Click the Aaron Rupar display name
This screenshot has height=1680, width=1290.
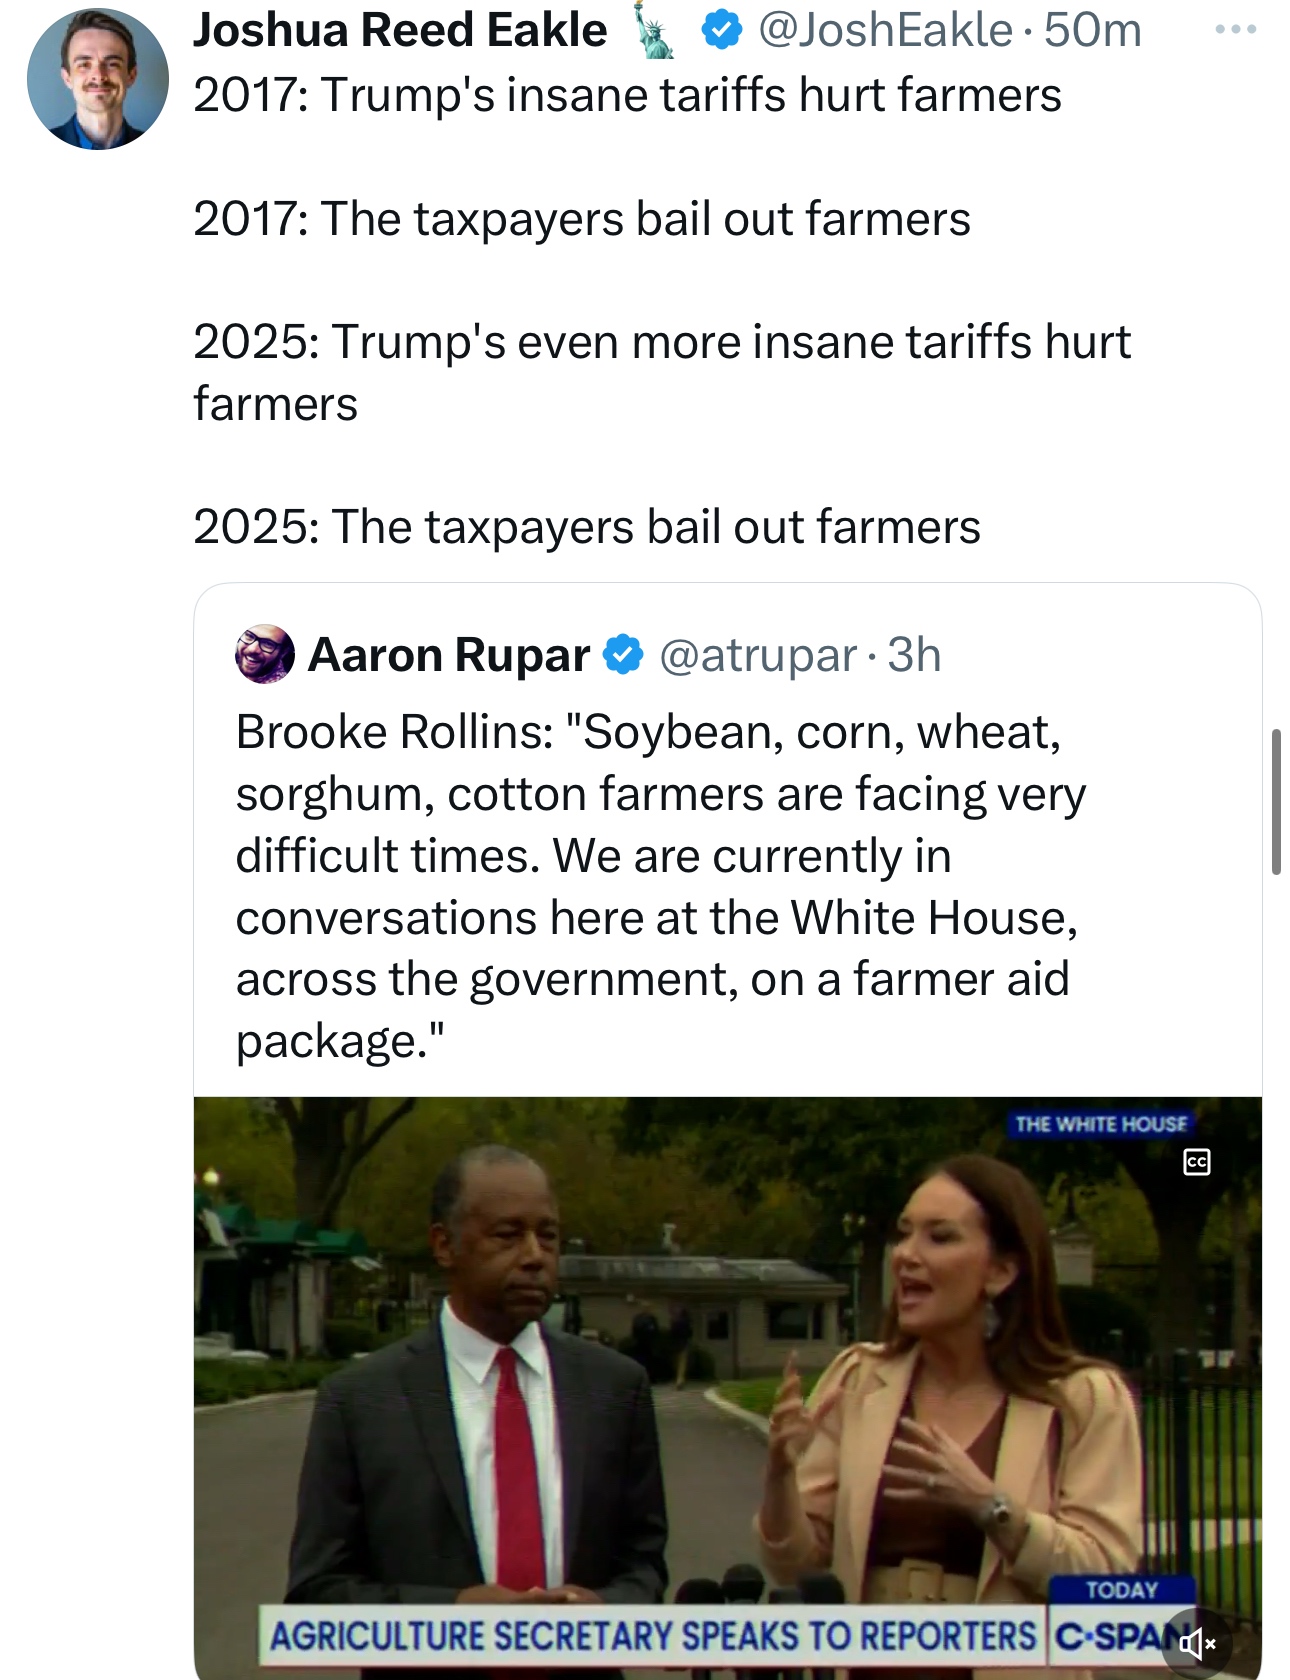(x=449, y=656)
